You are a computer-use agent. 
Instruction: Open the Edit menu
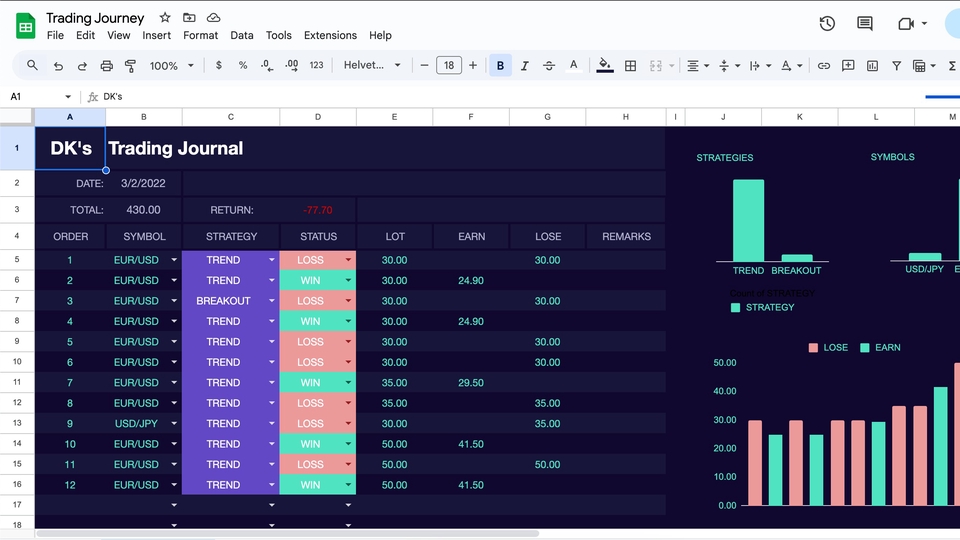pyautogui.click(x=85, y=36)
